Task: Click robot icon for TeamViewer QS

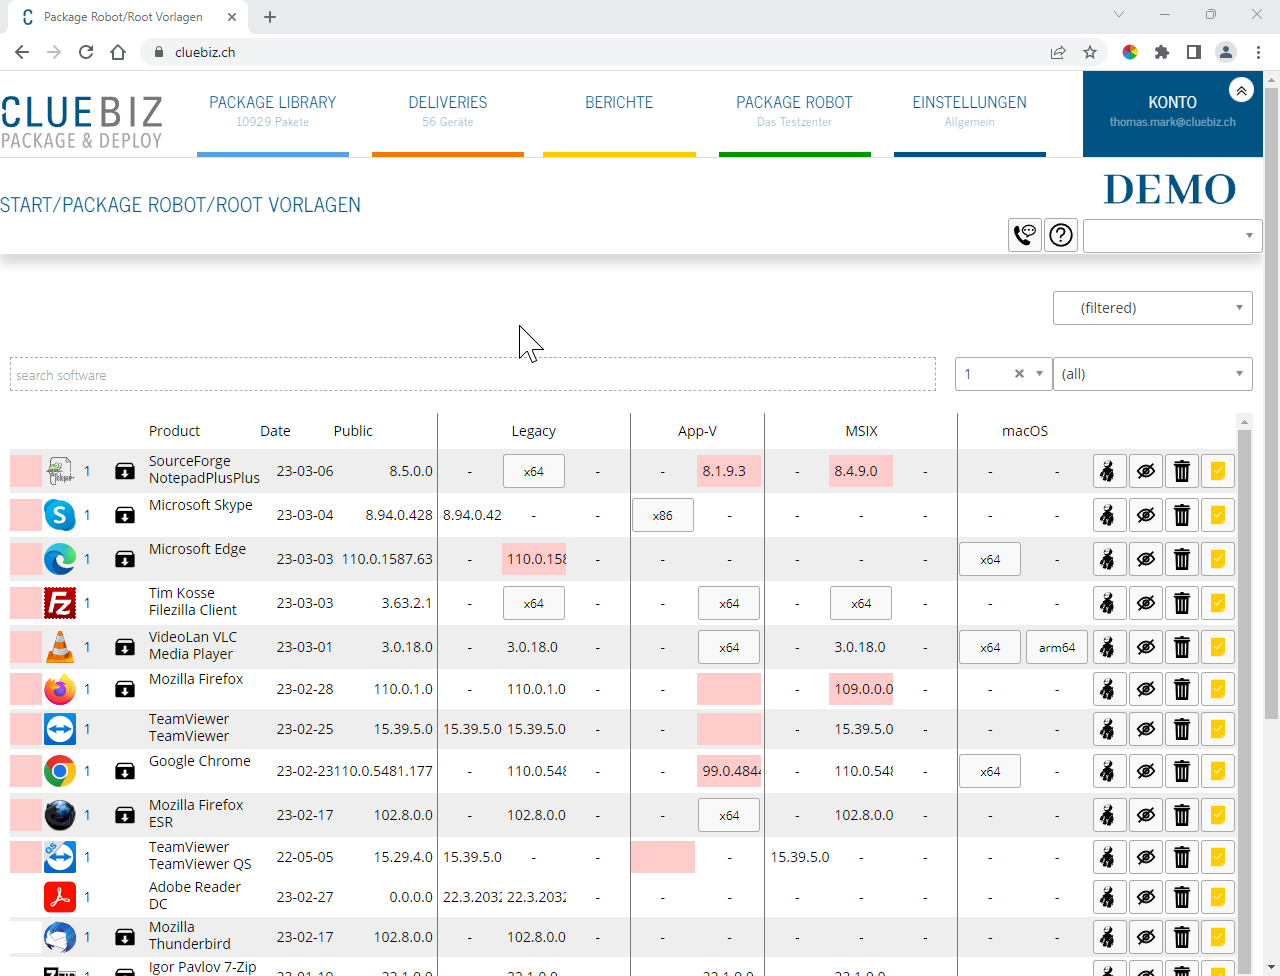Action: tap(1107, 857)
